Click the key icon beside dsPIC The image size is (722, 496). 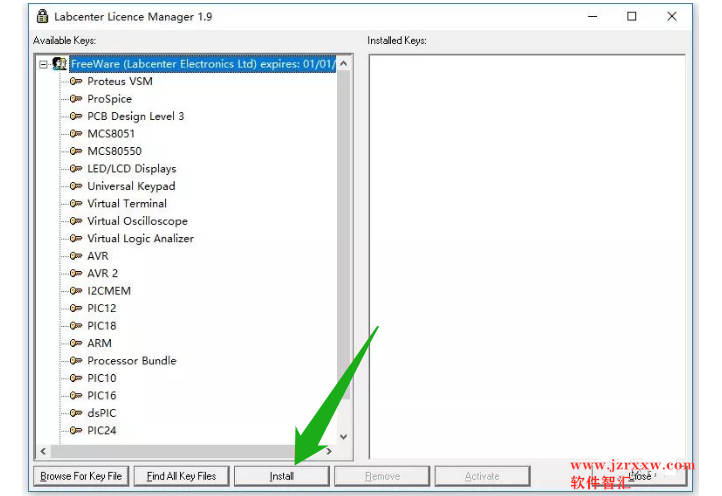point(76,413)
